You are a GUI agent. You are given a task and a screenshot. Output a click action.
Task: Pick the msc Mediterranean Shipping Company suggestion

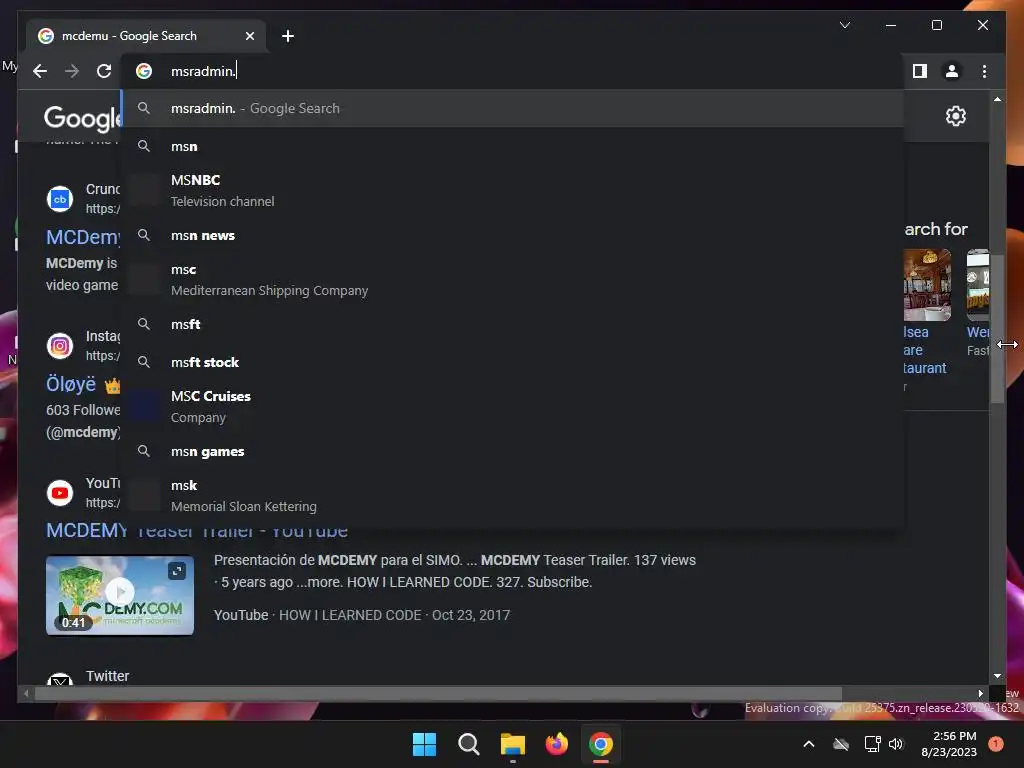coord(513,280)
